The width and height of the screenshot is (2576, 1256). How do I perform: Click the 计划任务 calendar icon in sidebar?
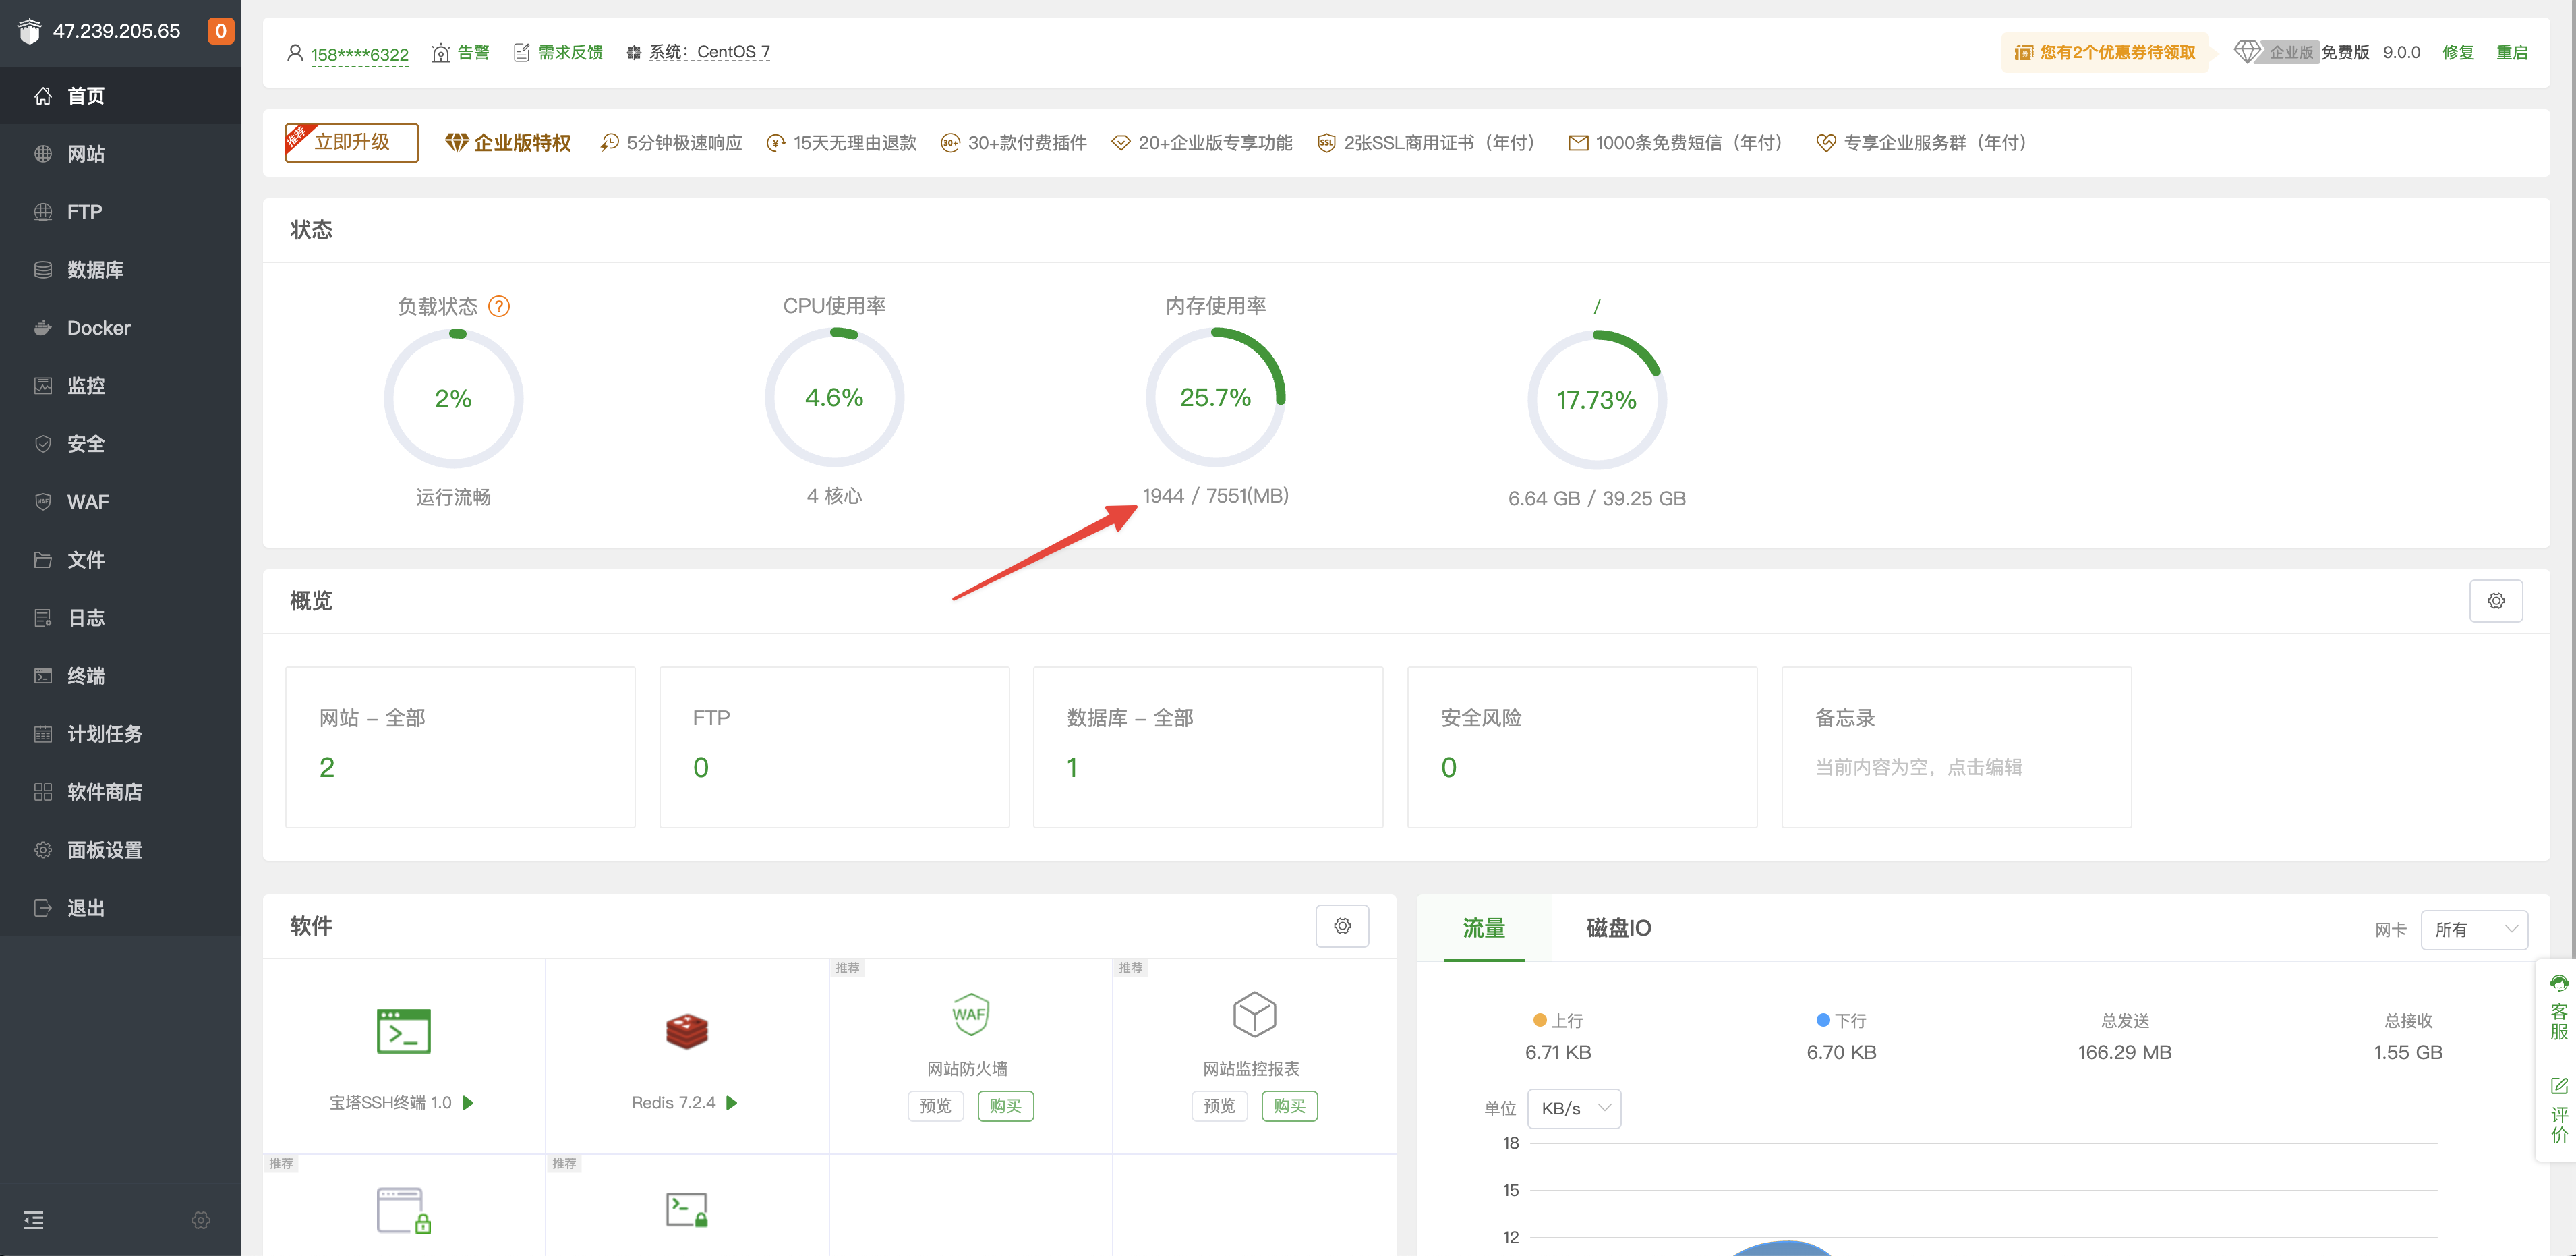point(43,734)
